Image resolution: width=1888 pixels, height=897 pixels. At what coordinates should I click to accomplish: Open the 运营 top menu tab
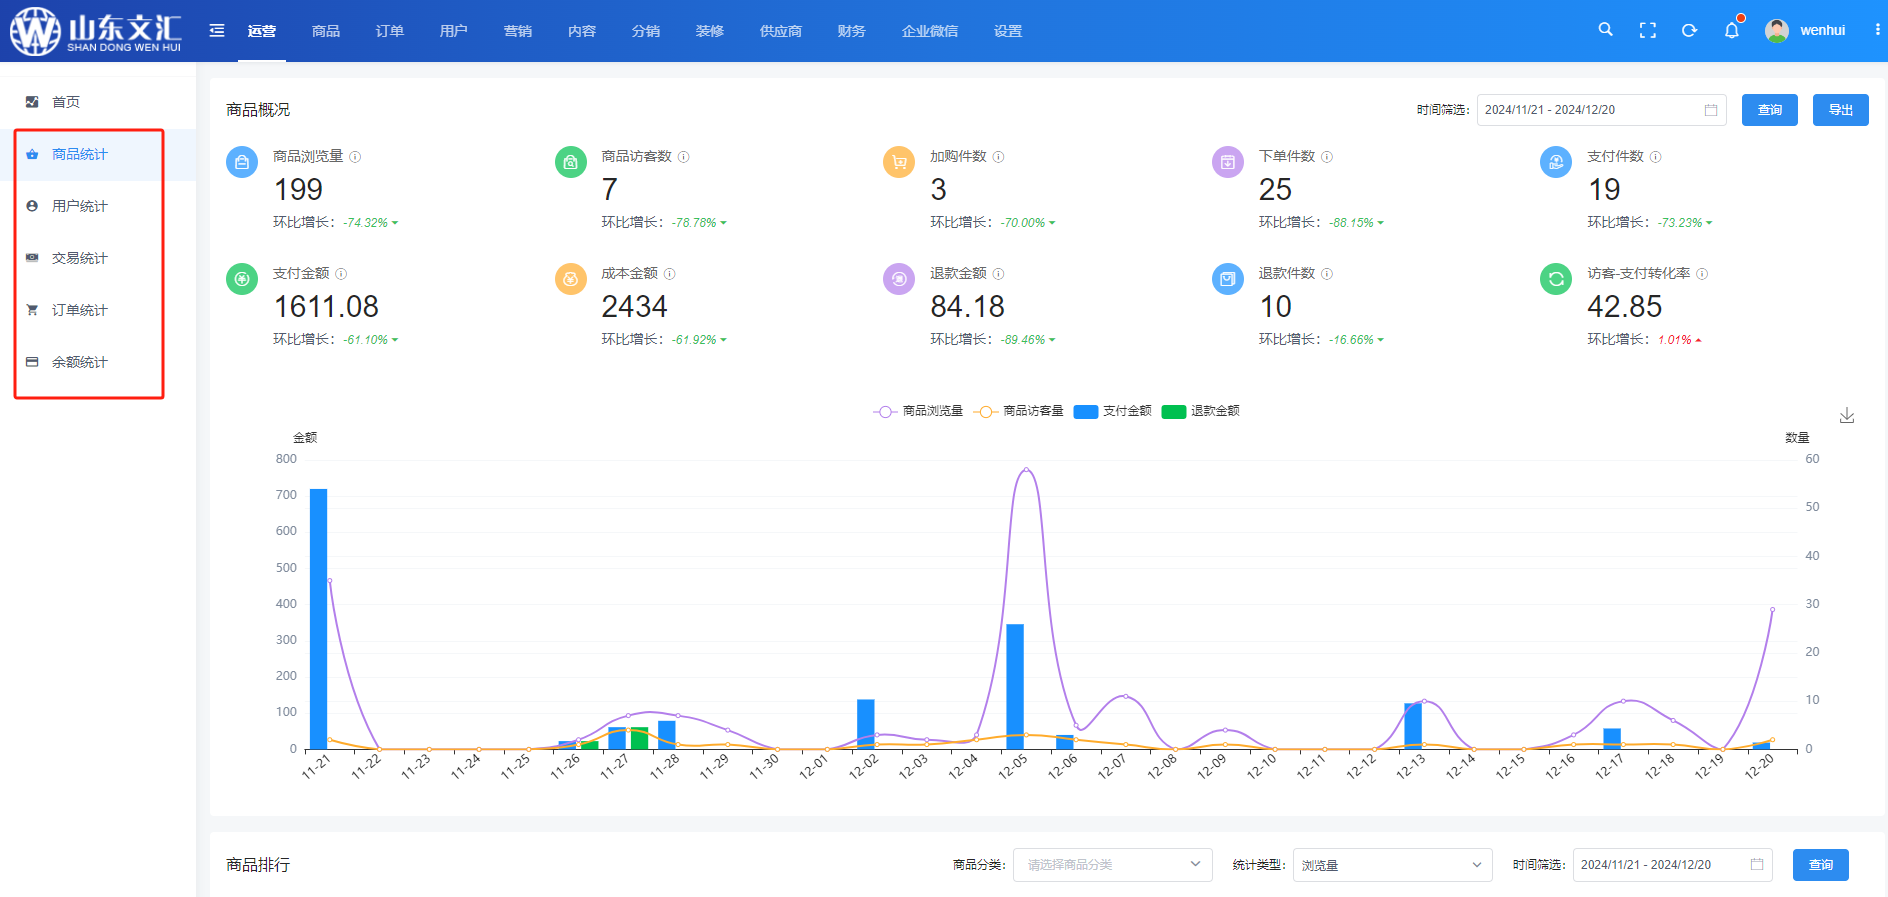[x=262, y=31]
